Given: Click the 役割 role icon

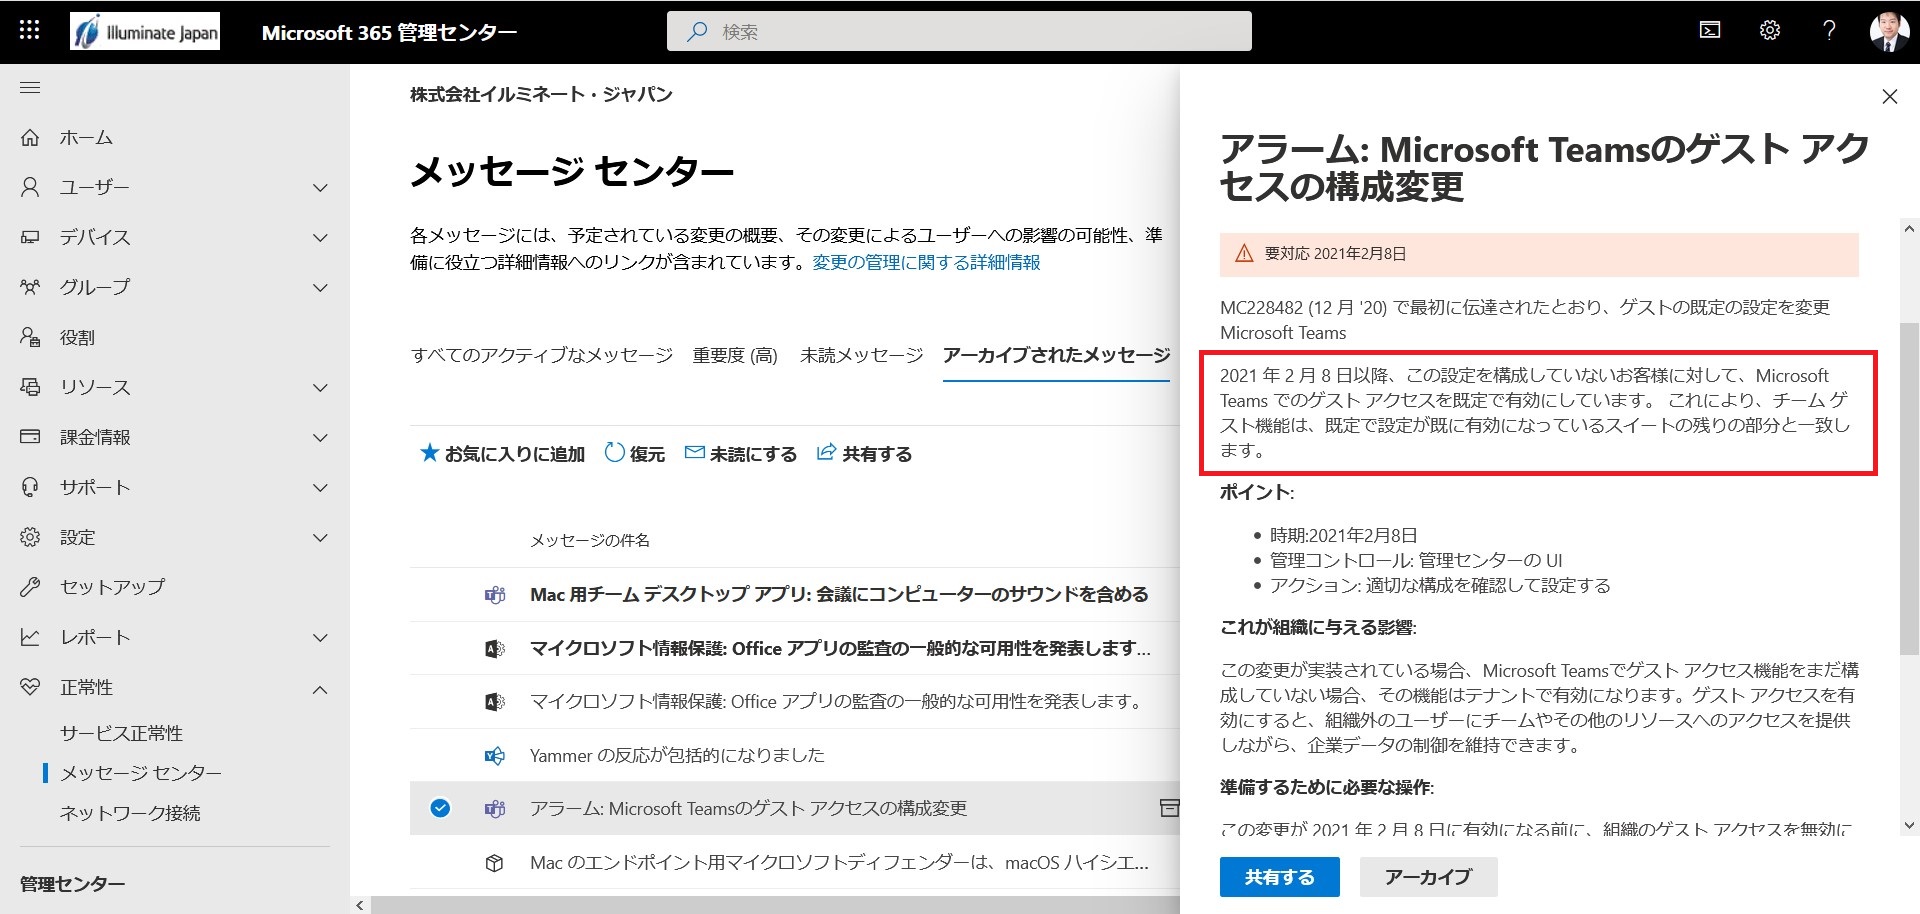Looking at the screenshot, I should click(x=30, y=337).
